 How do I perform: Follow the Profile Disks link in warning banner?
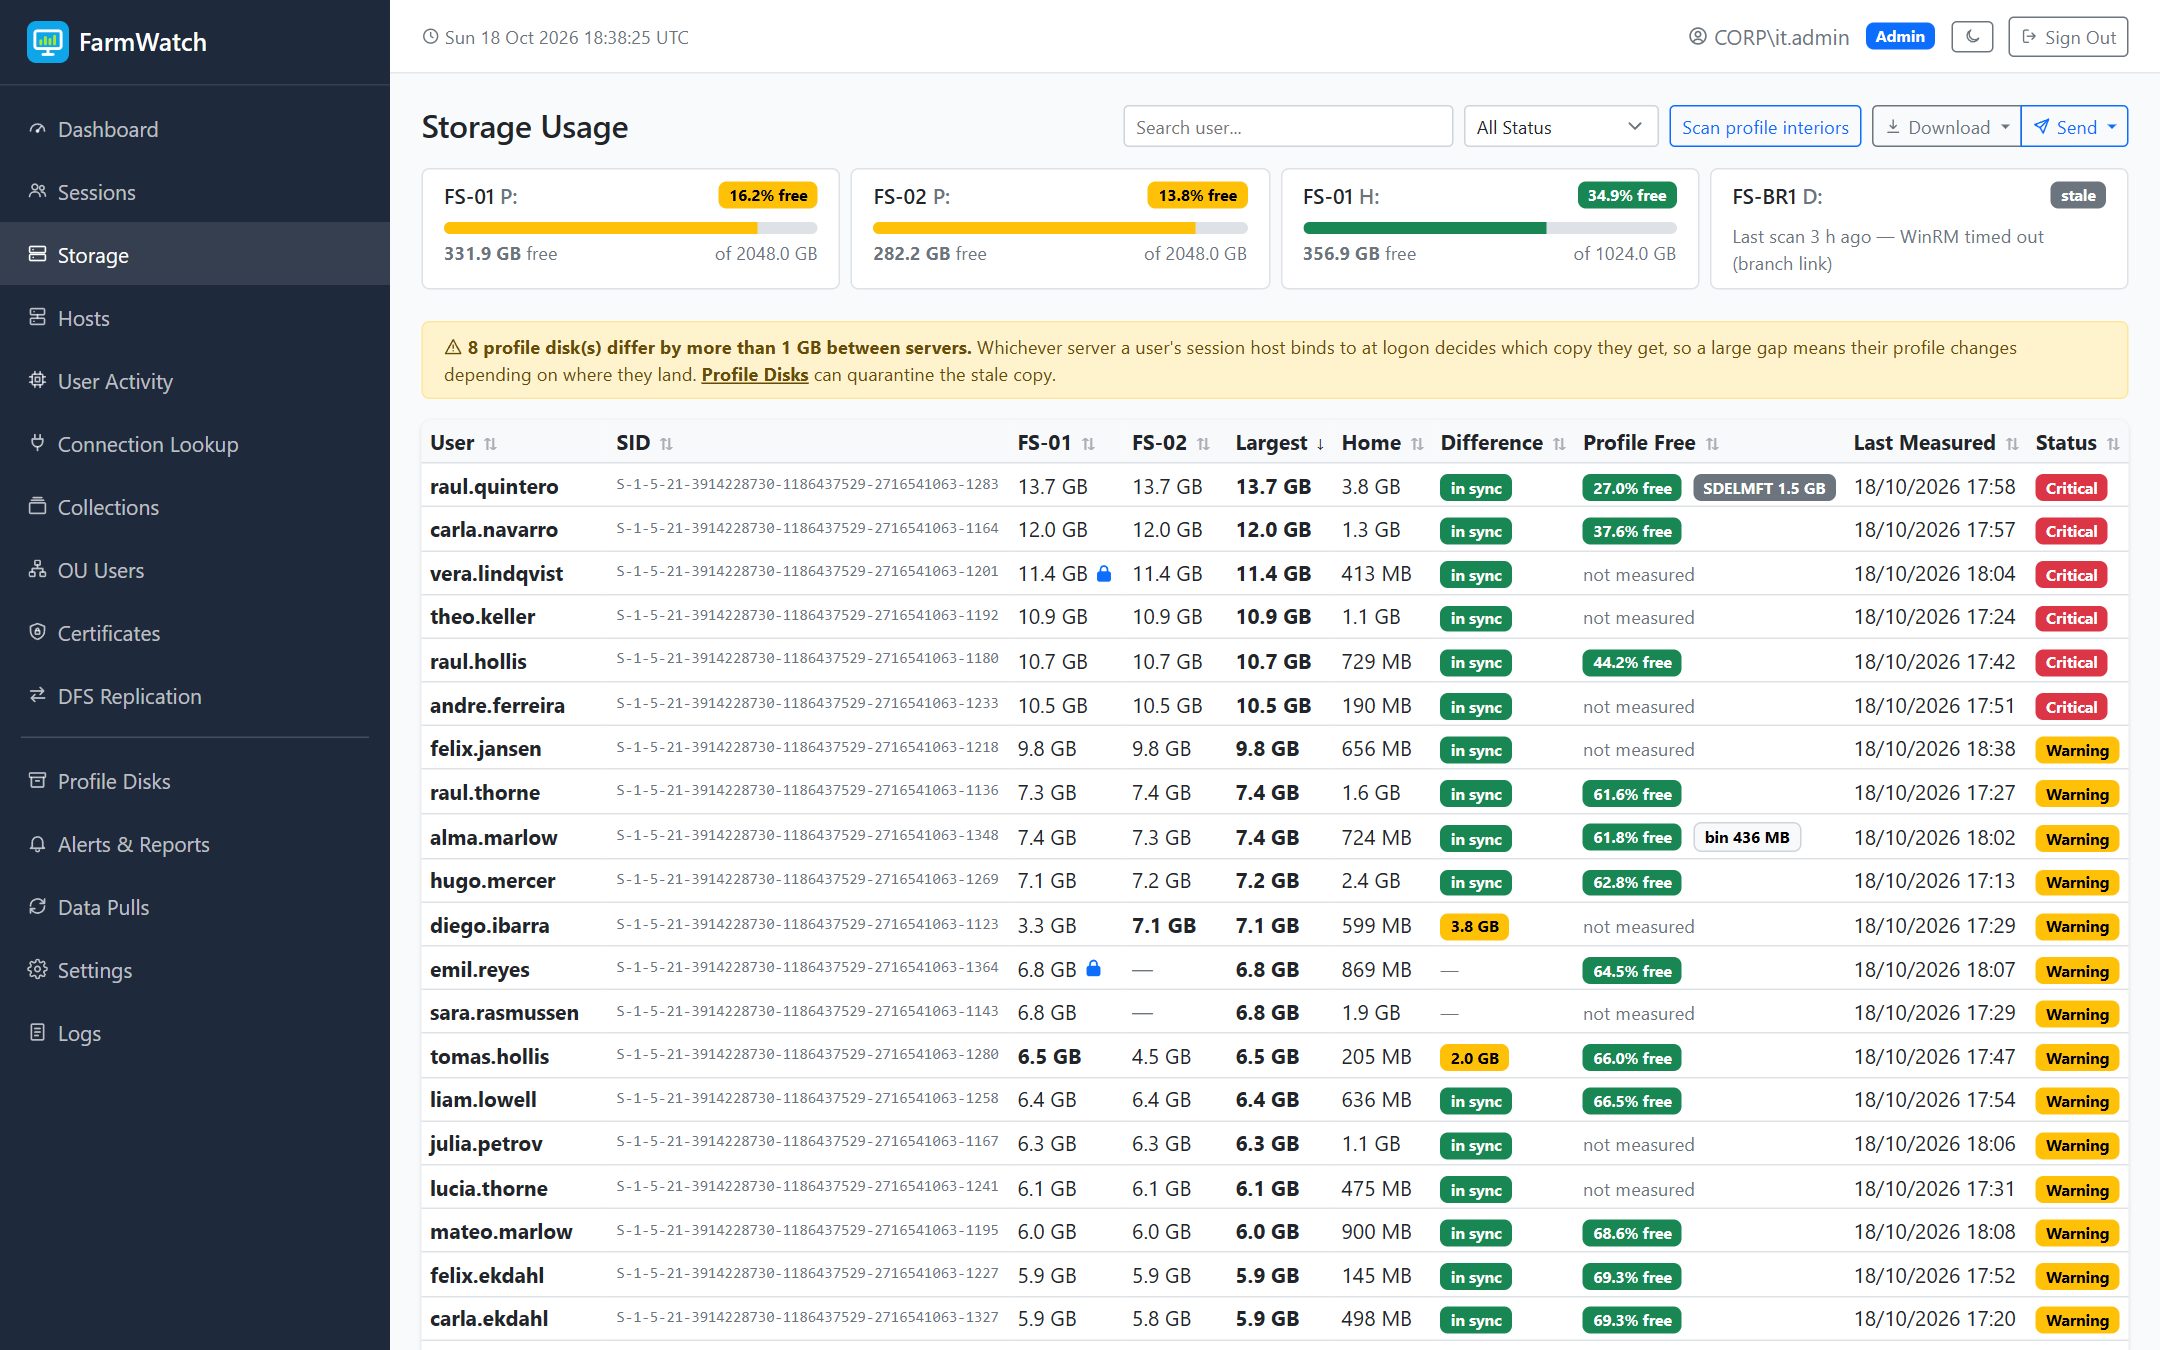coord(755,375)
